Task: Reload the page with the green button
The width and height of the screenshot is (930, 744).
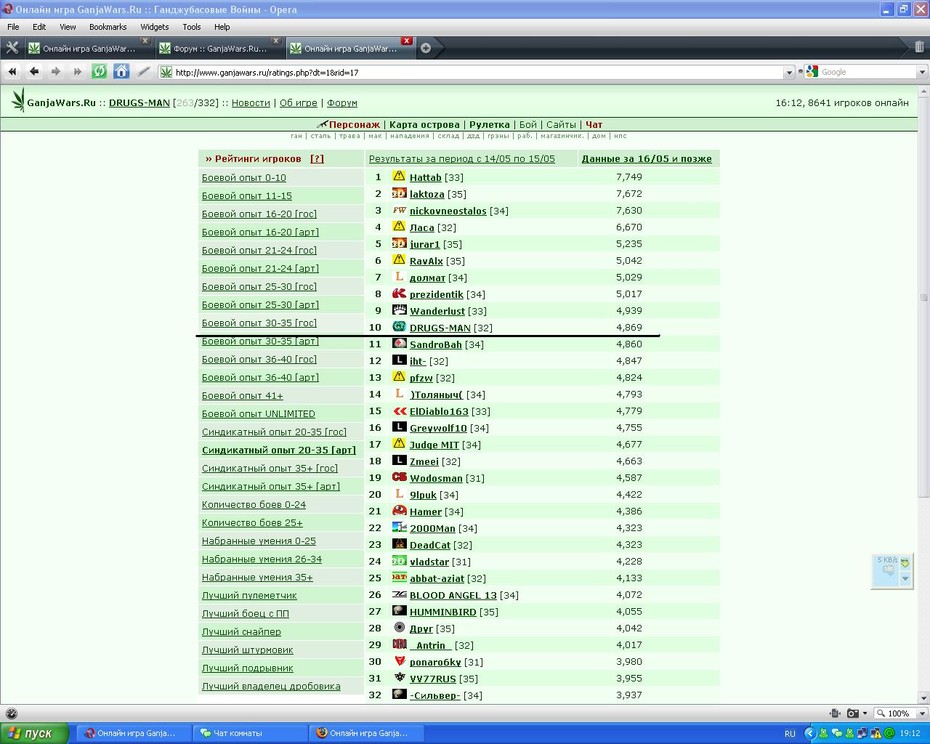Action: [x=99, y=72]
